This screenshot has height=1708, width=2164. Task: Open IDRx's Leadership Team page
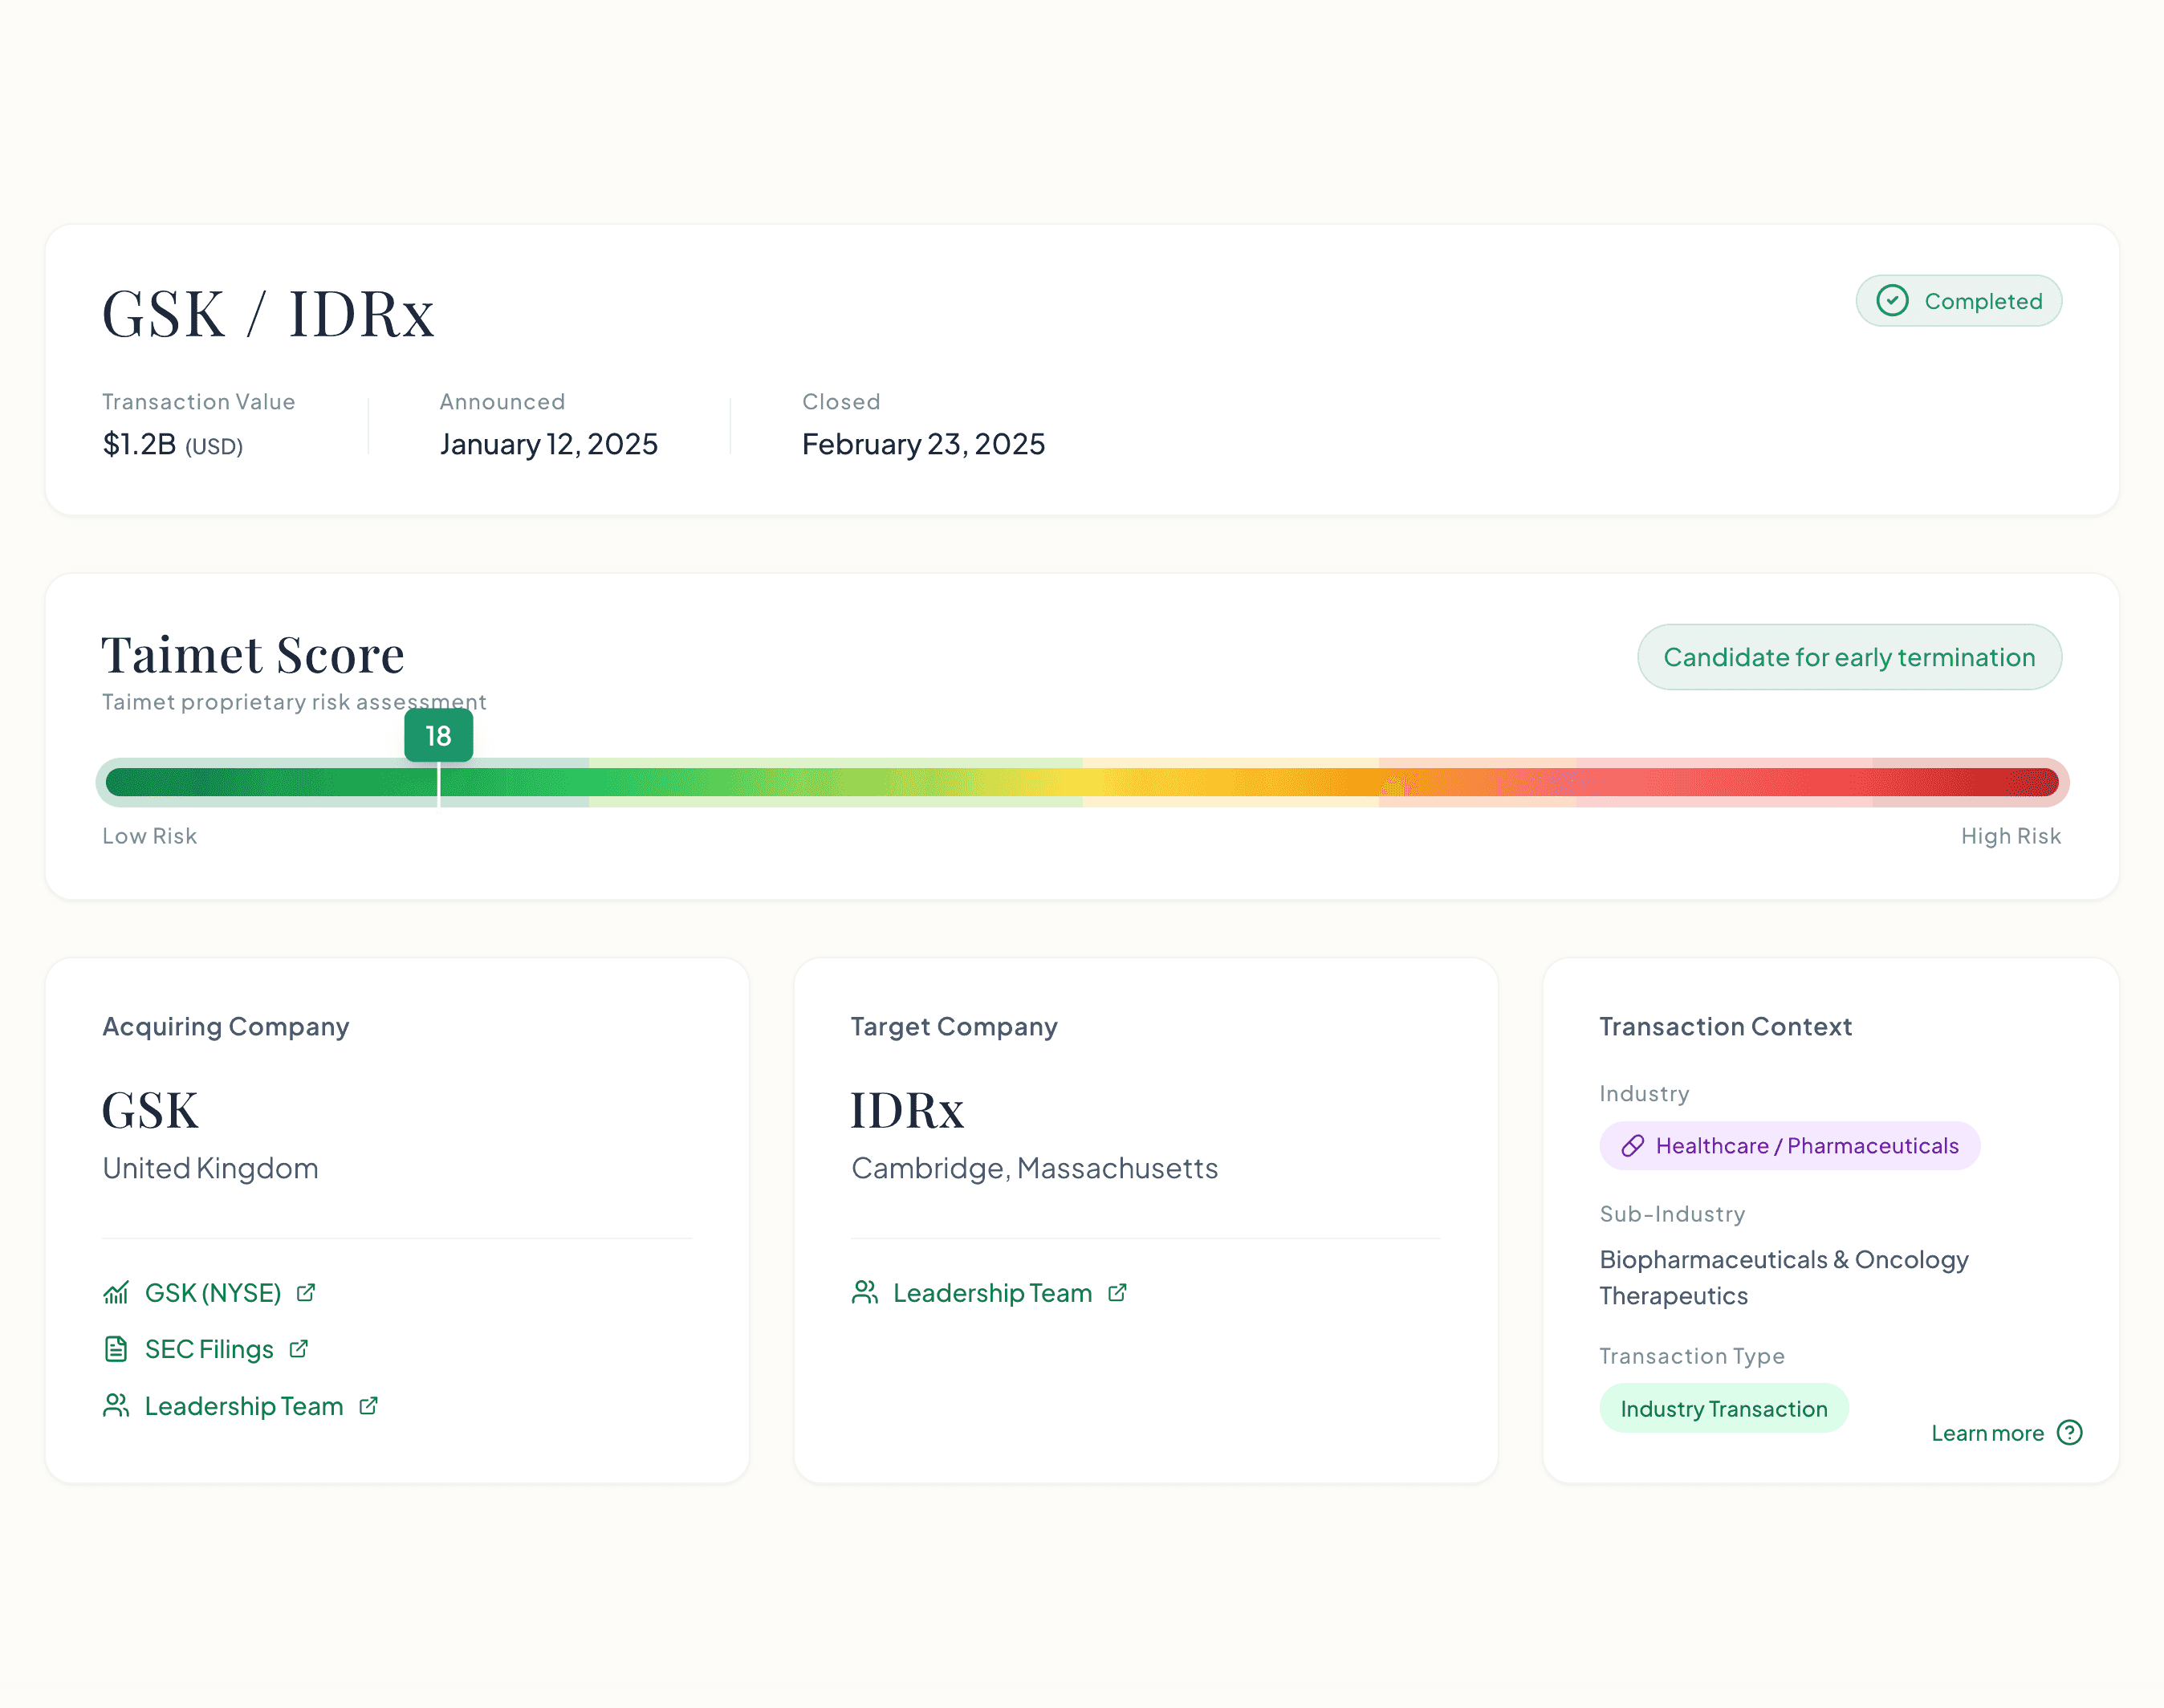pyautogui.click(x=992, y=1292)
